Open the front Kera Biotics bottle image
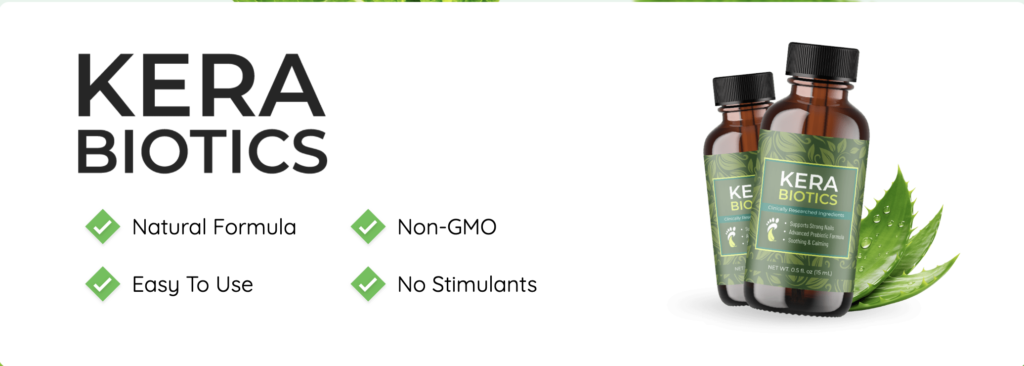Viewport: 1024px width, 366px height. [809, 180]
